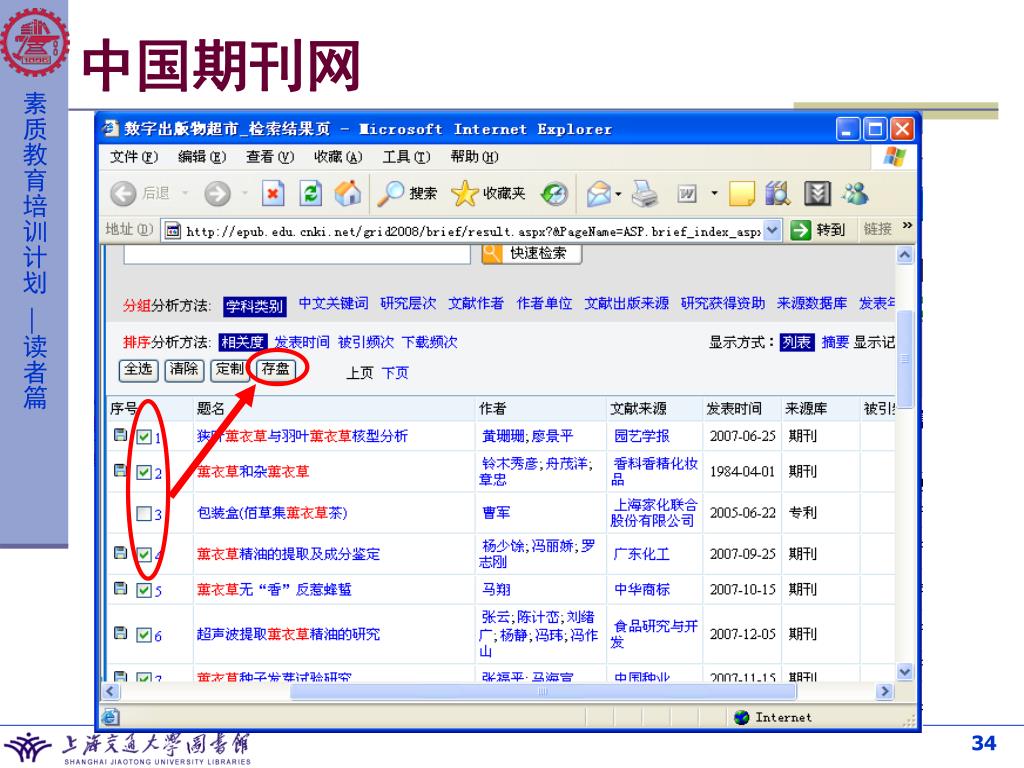
Task: Open the Back button history dropdown arrow
Action: (185, 193)
